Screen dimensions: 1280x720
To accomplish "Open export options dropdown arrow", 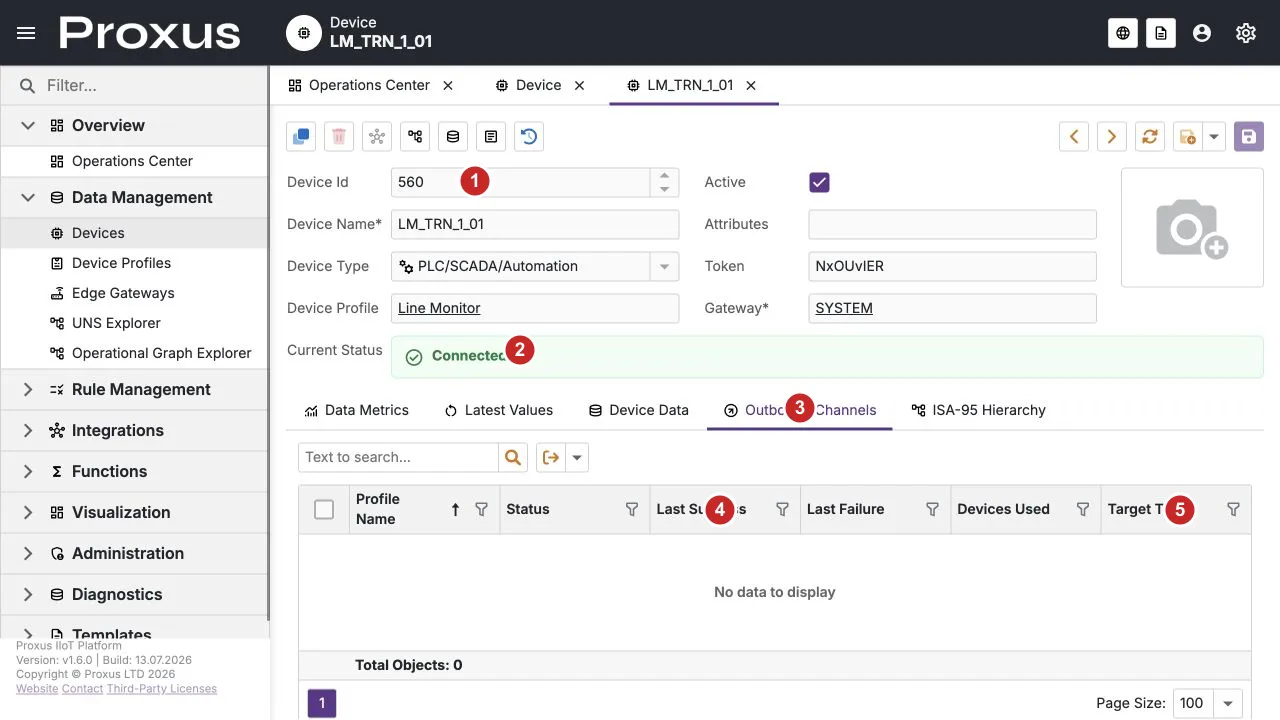I will 577,457.
